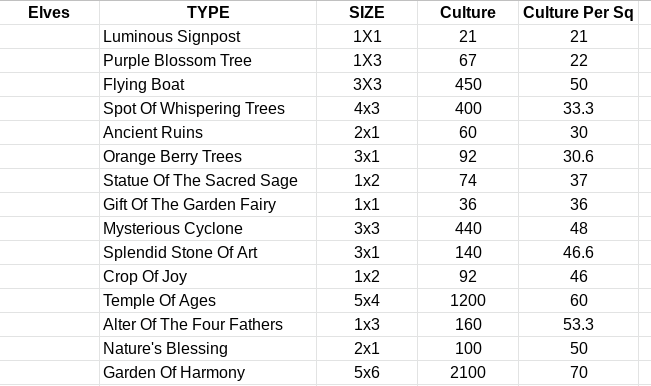Image resolution: width=651 pixels, height=386 pixels.
Task: Select the Luminous Signpost cell
Action: tap(208, 37)
